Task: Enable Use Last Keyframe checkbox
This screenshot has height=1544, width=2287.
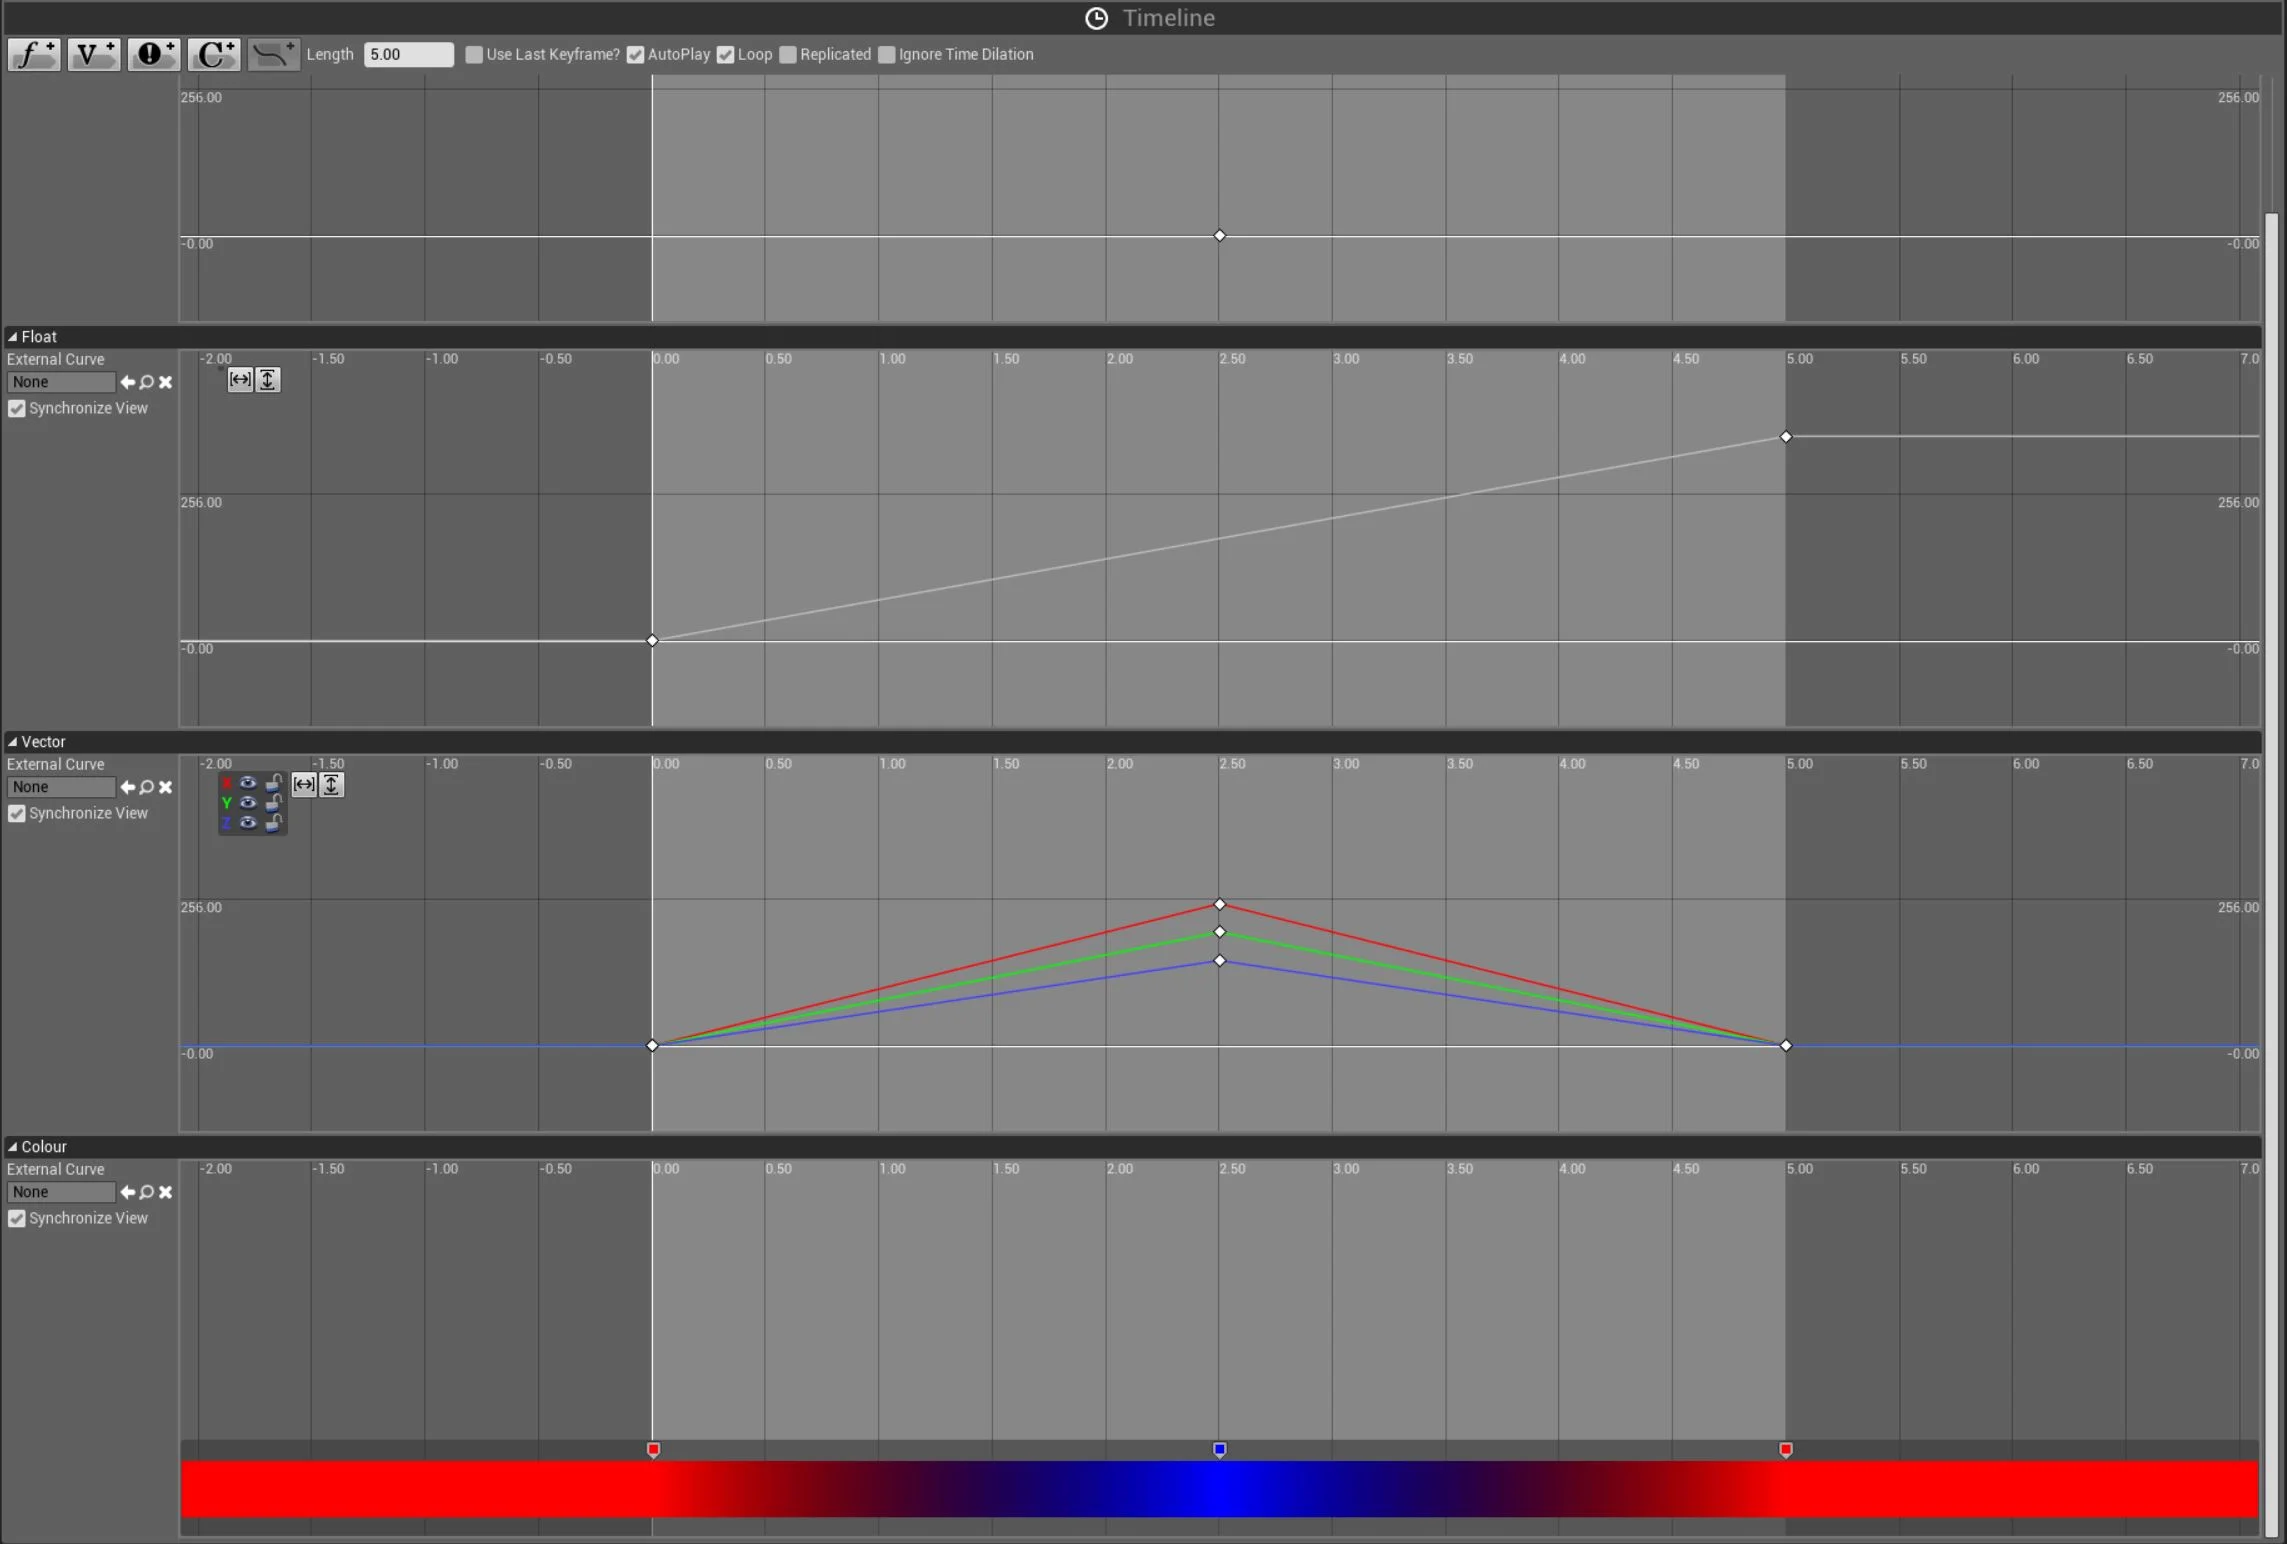Action: (474, 54)
